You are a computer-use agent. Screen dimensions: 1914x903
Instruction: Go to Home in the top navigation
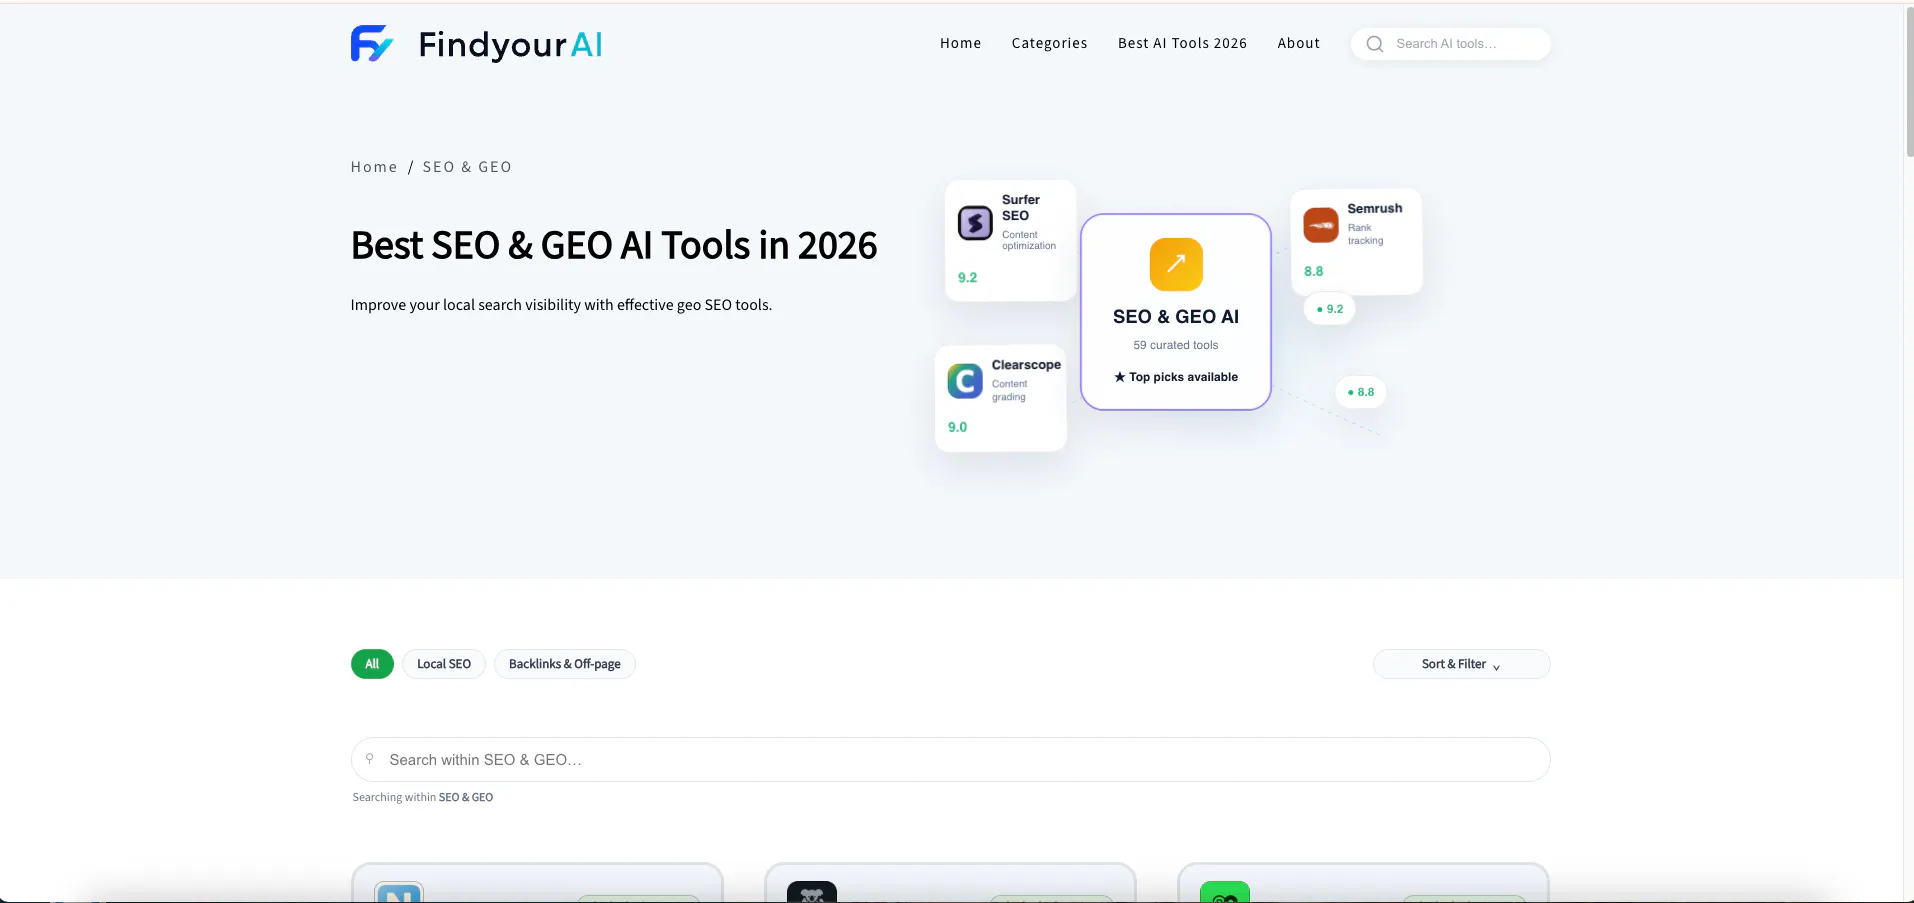960,43
